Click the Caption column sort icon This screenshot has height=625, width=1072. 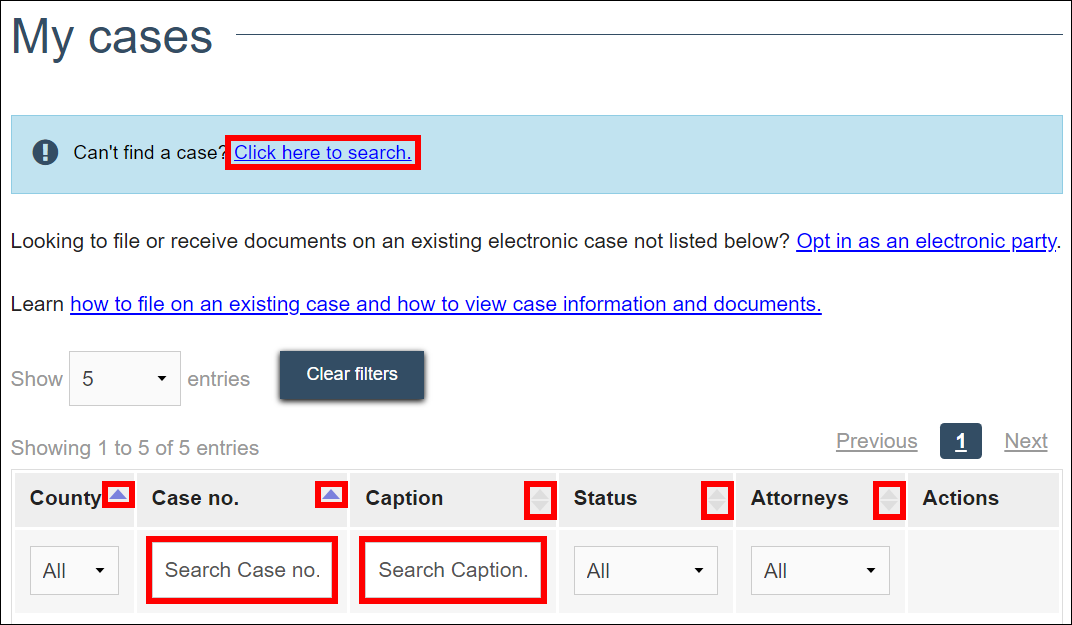pyautogui.click(x=540, y=499)
